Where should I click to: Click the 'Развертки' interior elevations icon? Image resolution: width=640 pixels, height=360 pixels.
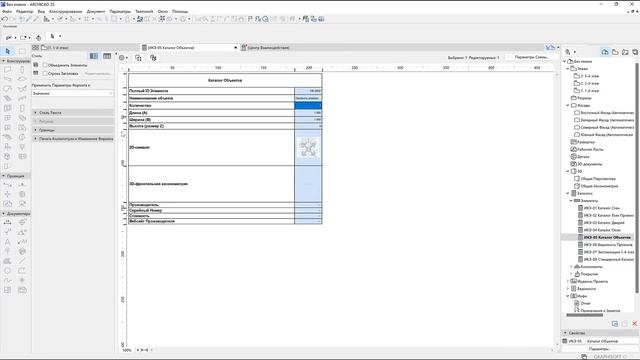(573, 142)
